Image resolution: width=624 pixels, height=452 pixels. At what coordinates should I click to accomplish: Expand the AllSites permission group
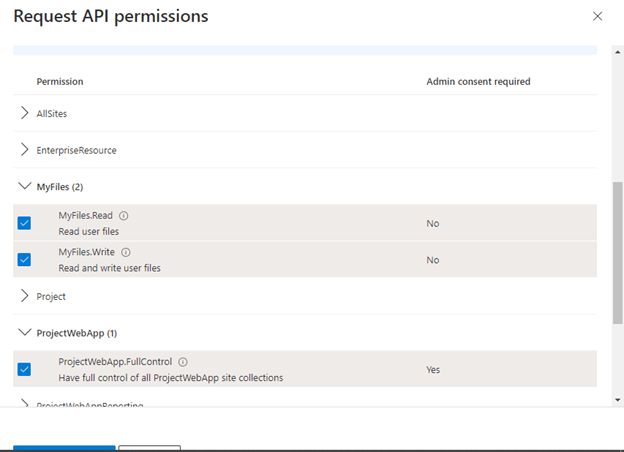click(25, 113)
